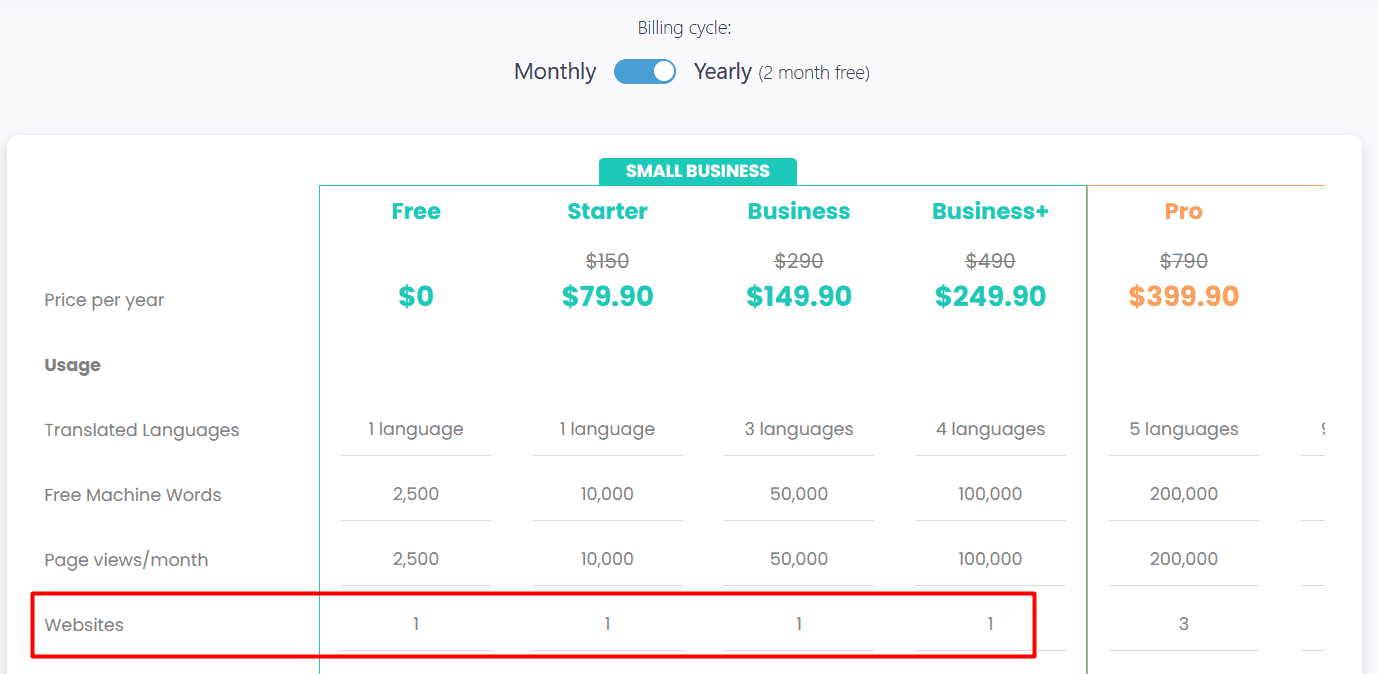
Task: Click the struck-through $790 price
Action: pyautogui.click(x=1183, y=261)
